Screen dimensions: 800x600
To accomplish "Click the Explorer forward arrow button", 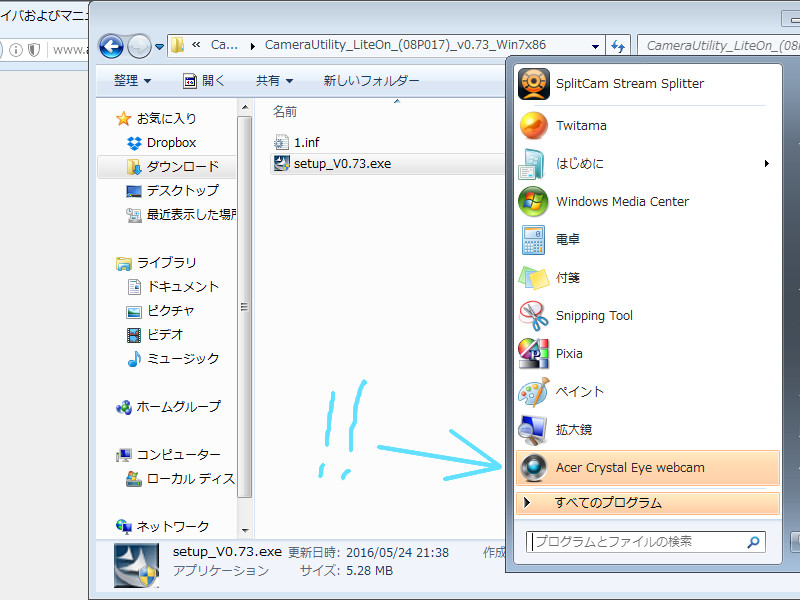I will pyautogui.click(x=139, y=47).
